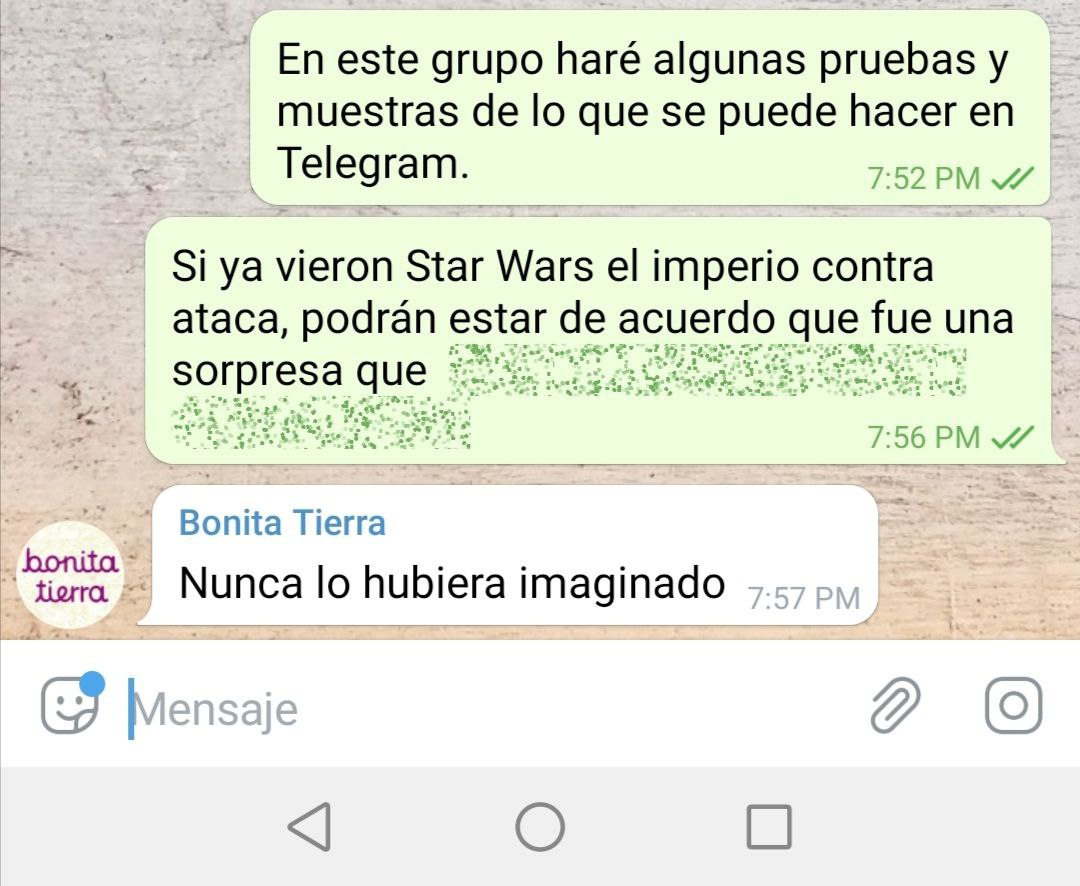This screenshot has width=1080, height=886.
Task: Tap the 7:52 PM timestamp
Action: click(923, 179)
